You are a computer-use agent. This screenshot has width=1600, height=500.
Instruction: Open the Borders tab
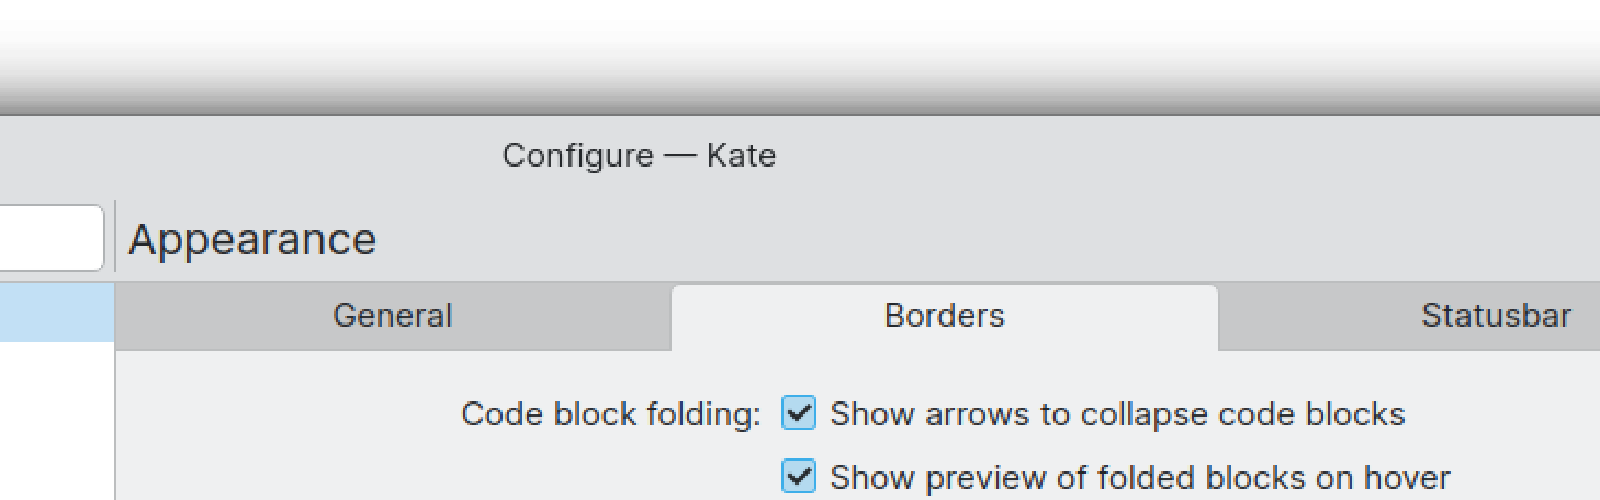[x=944, y=316]
